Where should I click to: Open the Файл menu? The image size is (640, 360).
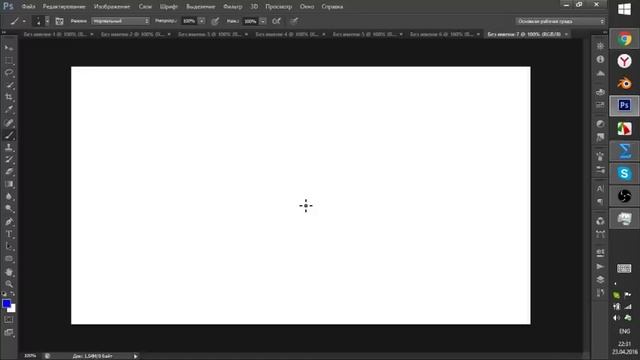[28, 7]
